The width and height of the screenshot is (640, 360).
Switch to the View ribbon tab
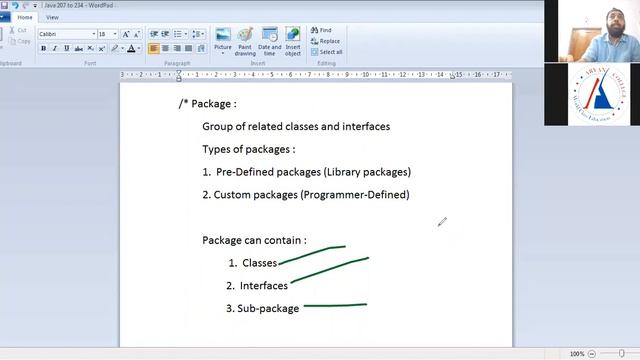pos(52,17)
